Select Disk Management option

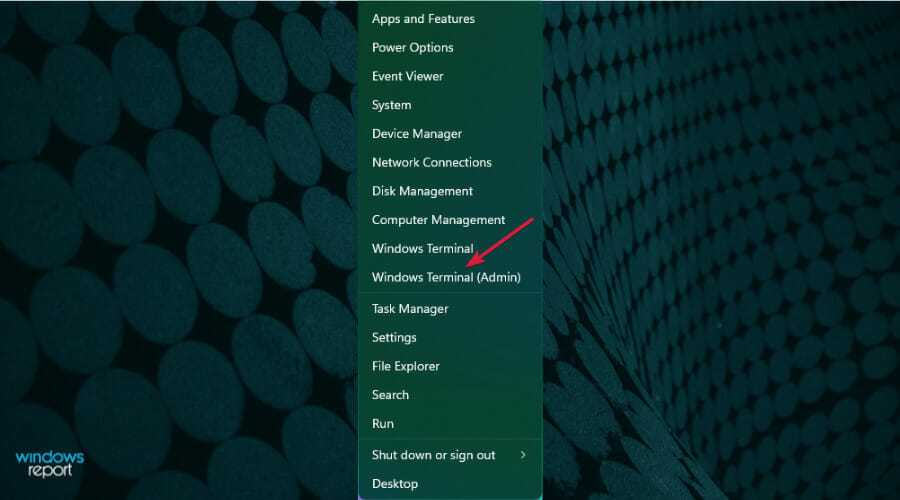422,191
